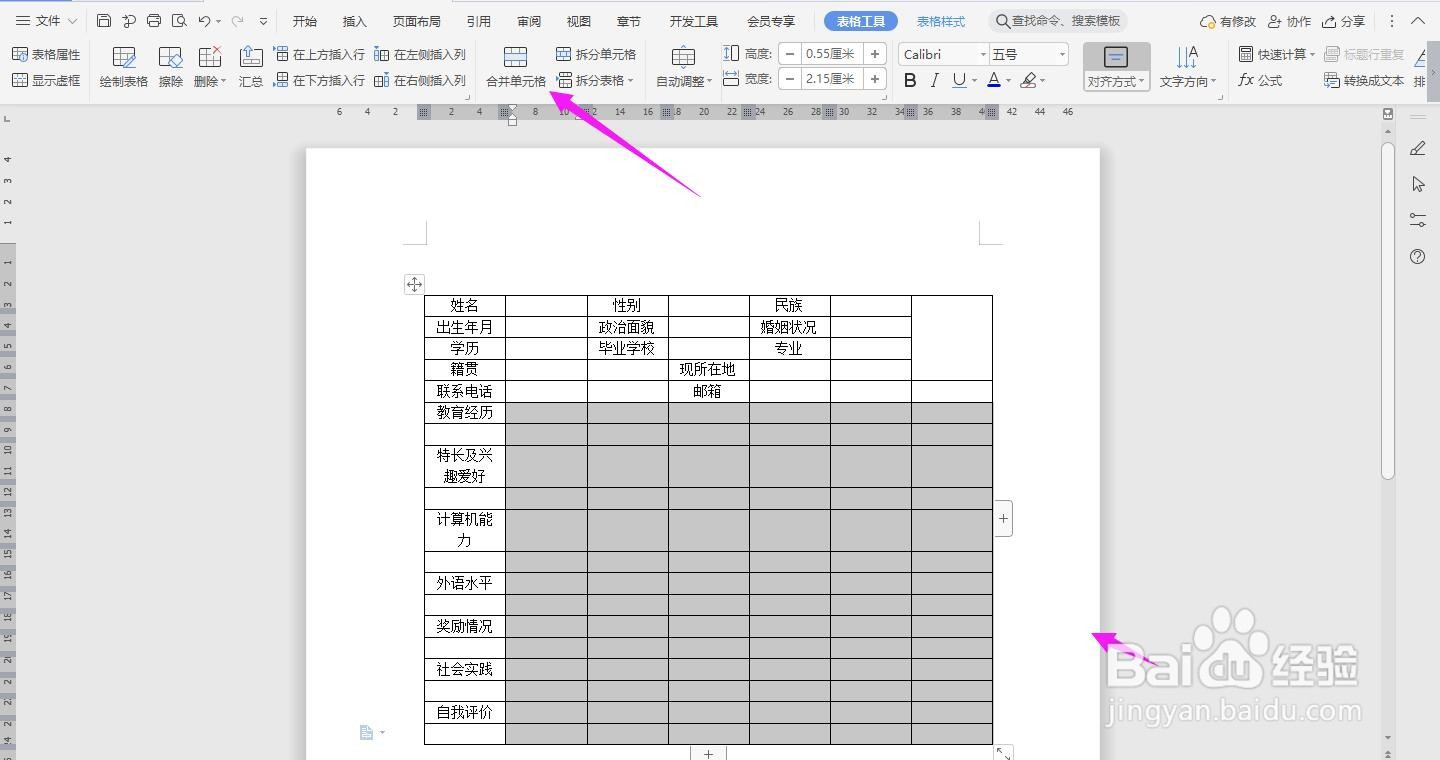Open font color dropdown arrow
Image resolution: width=1440 pixels, height=760 pixels.
(x=1008, y=81)
